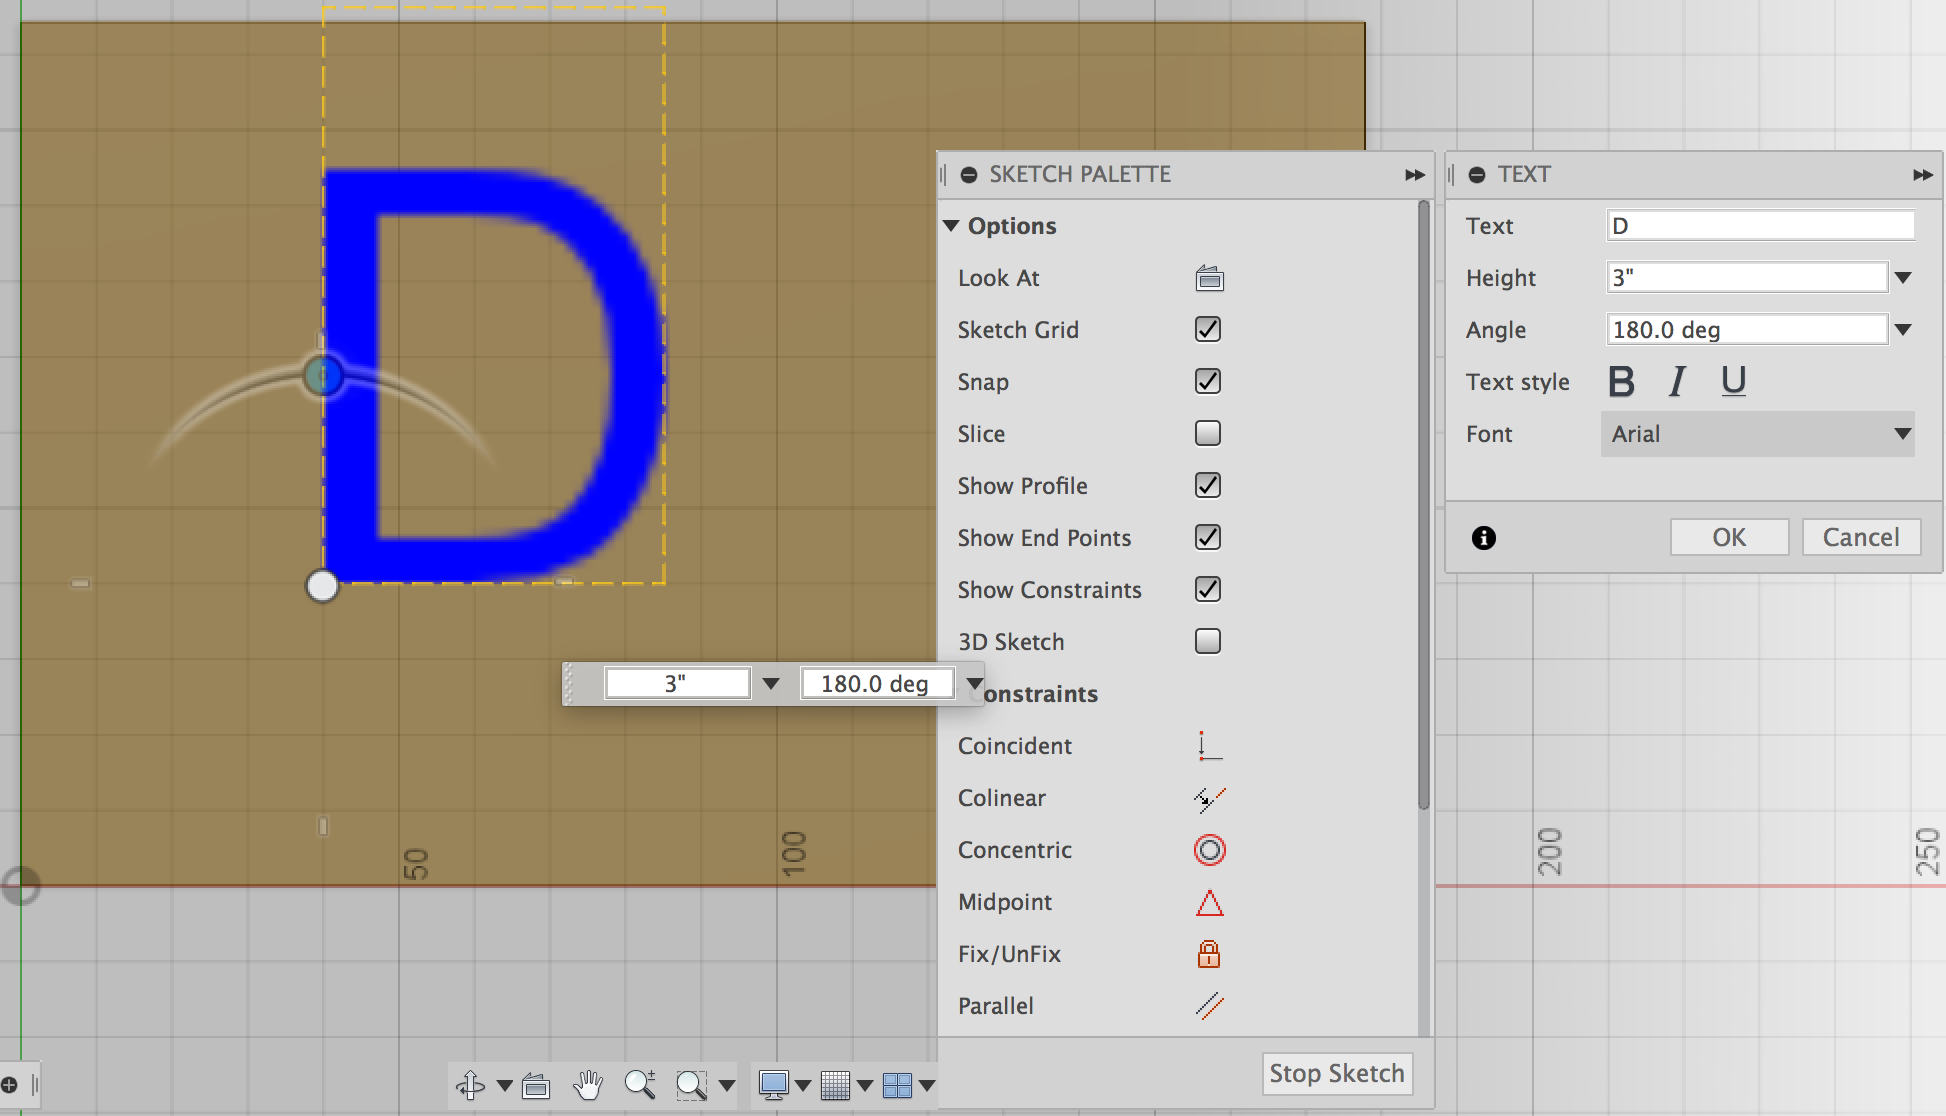
Task: Open the Height dropdown arrow in Text dialog
Action: click(x=1903, y=278)
